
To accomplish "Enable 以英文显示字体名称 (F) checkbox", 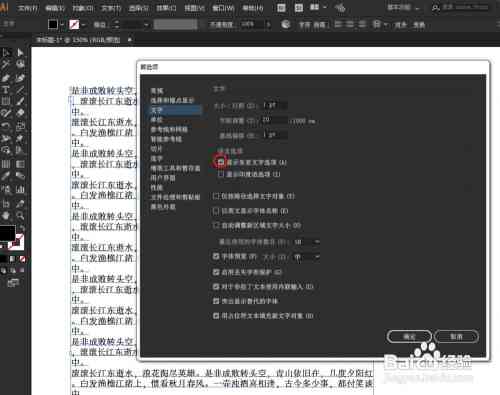I will [216, 211].
